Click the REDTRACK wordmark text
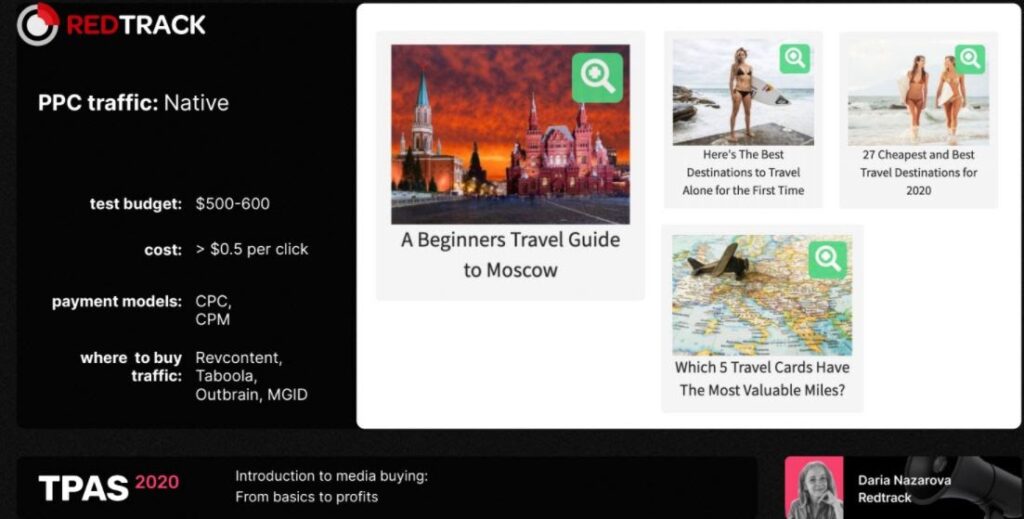Screen dimensions: 1024x519 point(136,25)
